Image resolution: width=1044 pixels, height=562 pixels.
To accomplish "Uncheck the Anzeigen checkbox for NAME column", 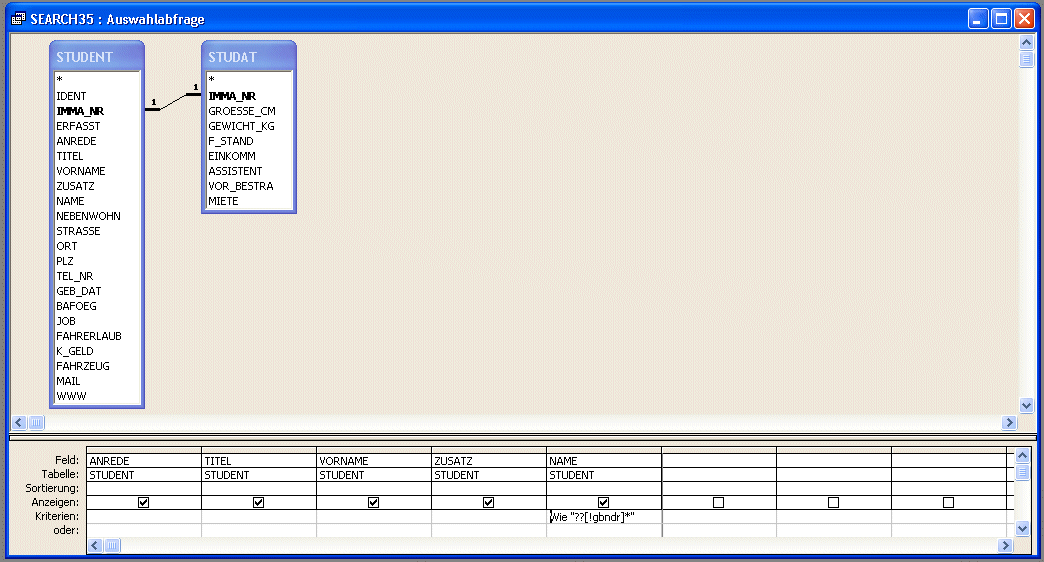I will point(603,503).
